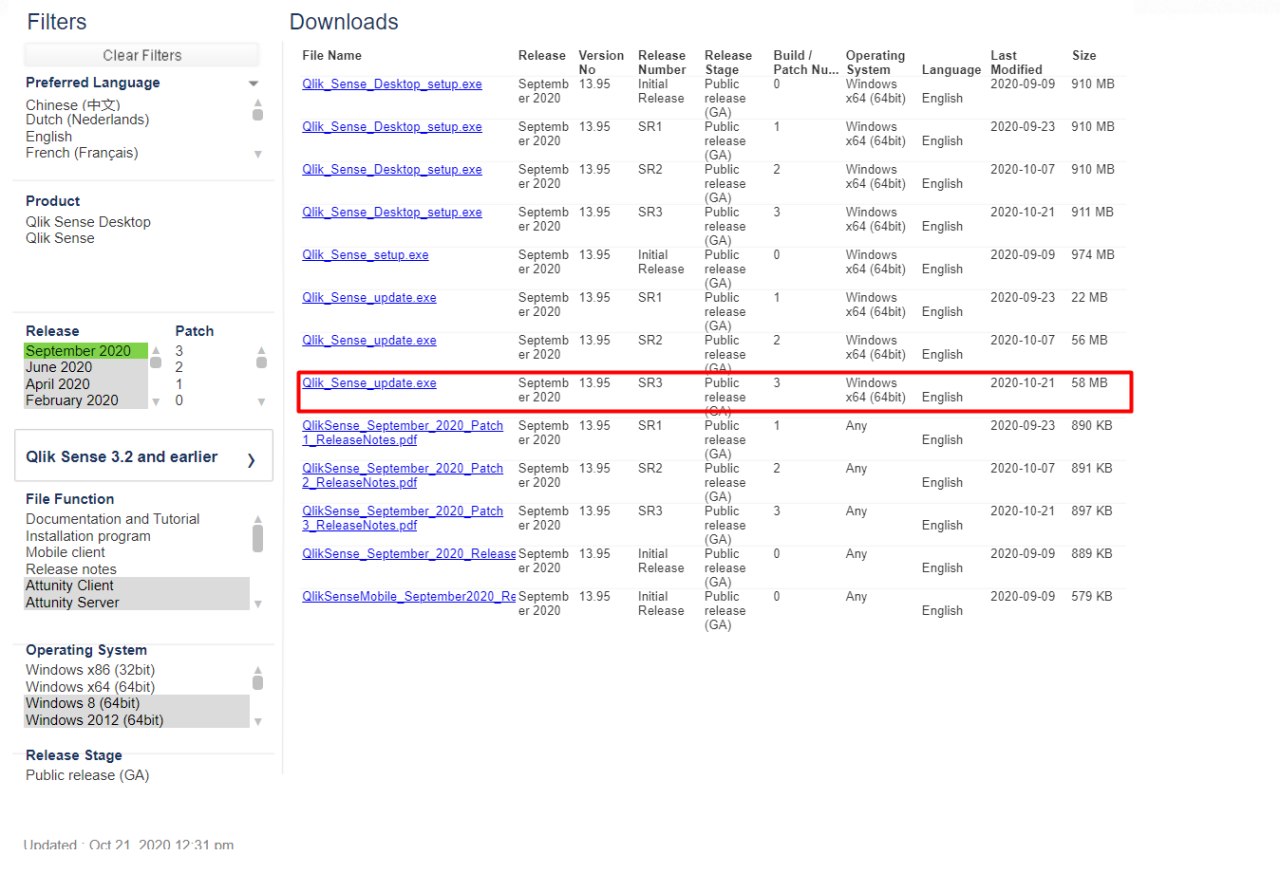Download Qlik_Sense_Desktop_setup.exe SR2, 2020-10-07
The width and height of the screenshot is (1280, 892).
pyautogui.click(x=392, y=170)
